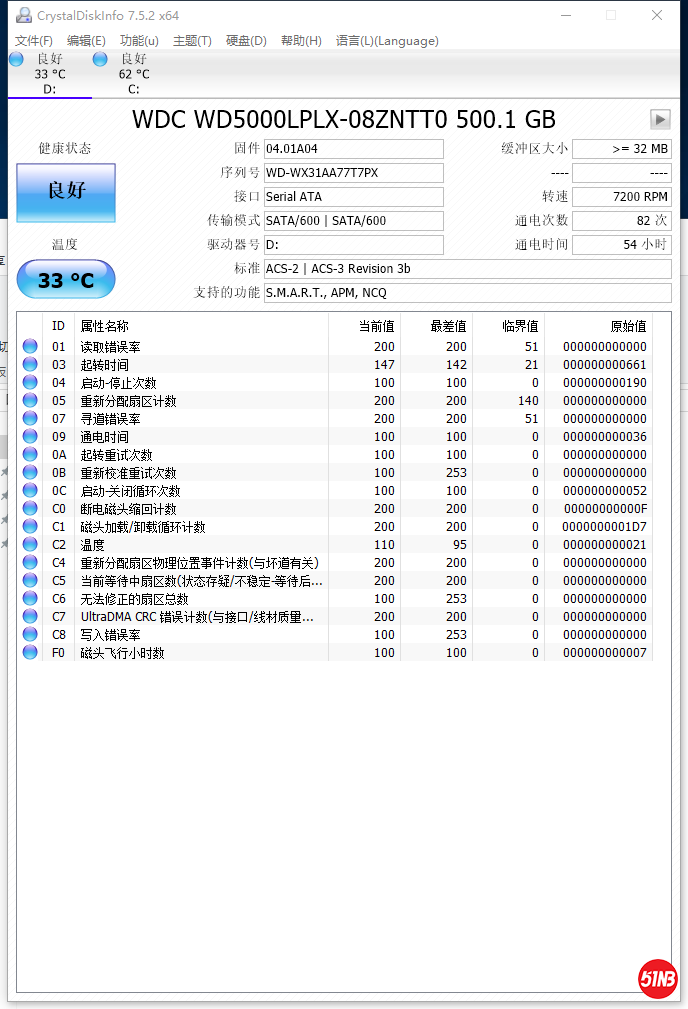
Task: Click the 固件 firmware version field
Action: click(353, 149)
